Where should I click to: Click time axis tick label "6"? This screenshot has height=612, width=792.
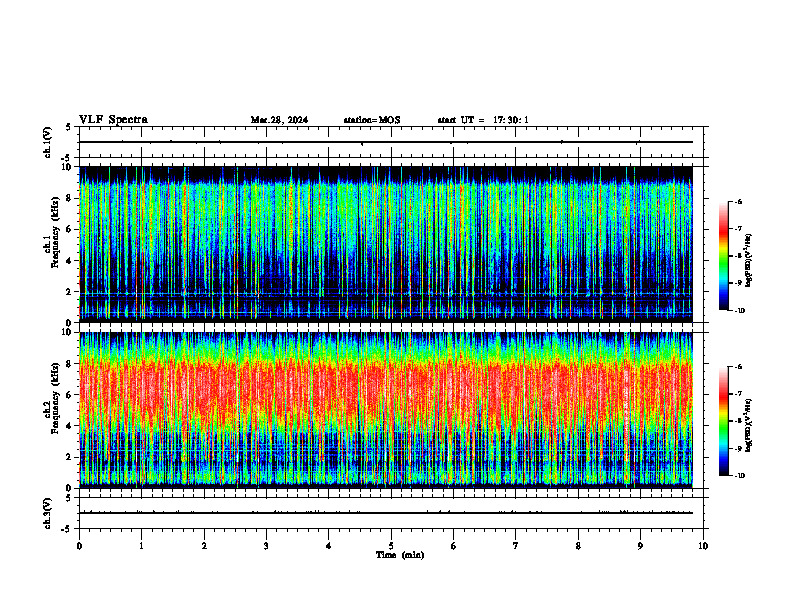(454, 546)
